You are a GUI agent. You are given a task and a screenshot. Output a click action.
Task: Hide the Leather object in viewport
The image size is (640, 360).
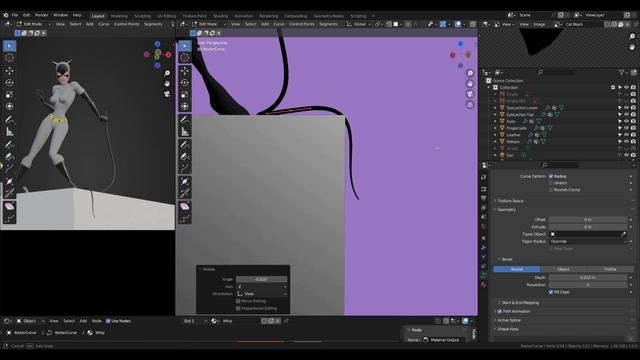pos(627,135)
